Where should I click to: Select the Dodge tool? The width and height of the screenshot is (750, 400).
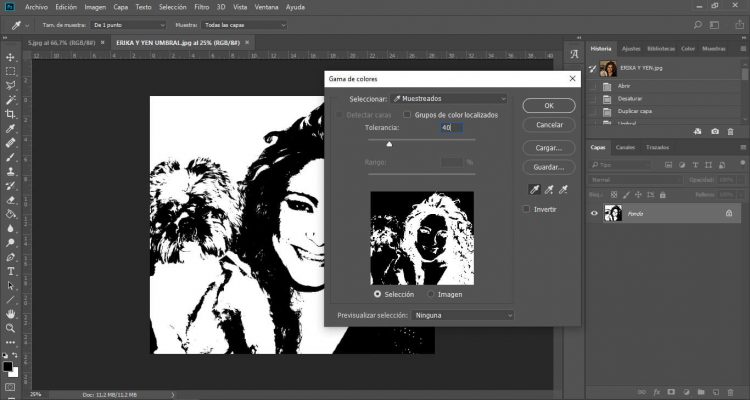pos(10,243)
